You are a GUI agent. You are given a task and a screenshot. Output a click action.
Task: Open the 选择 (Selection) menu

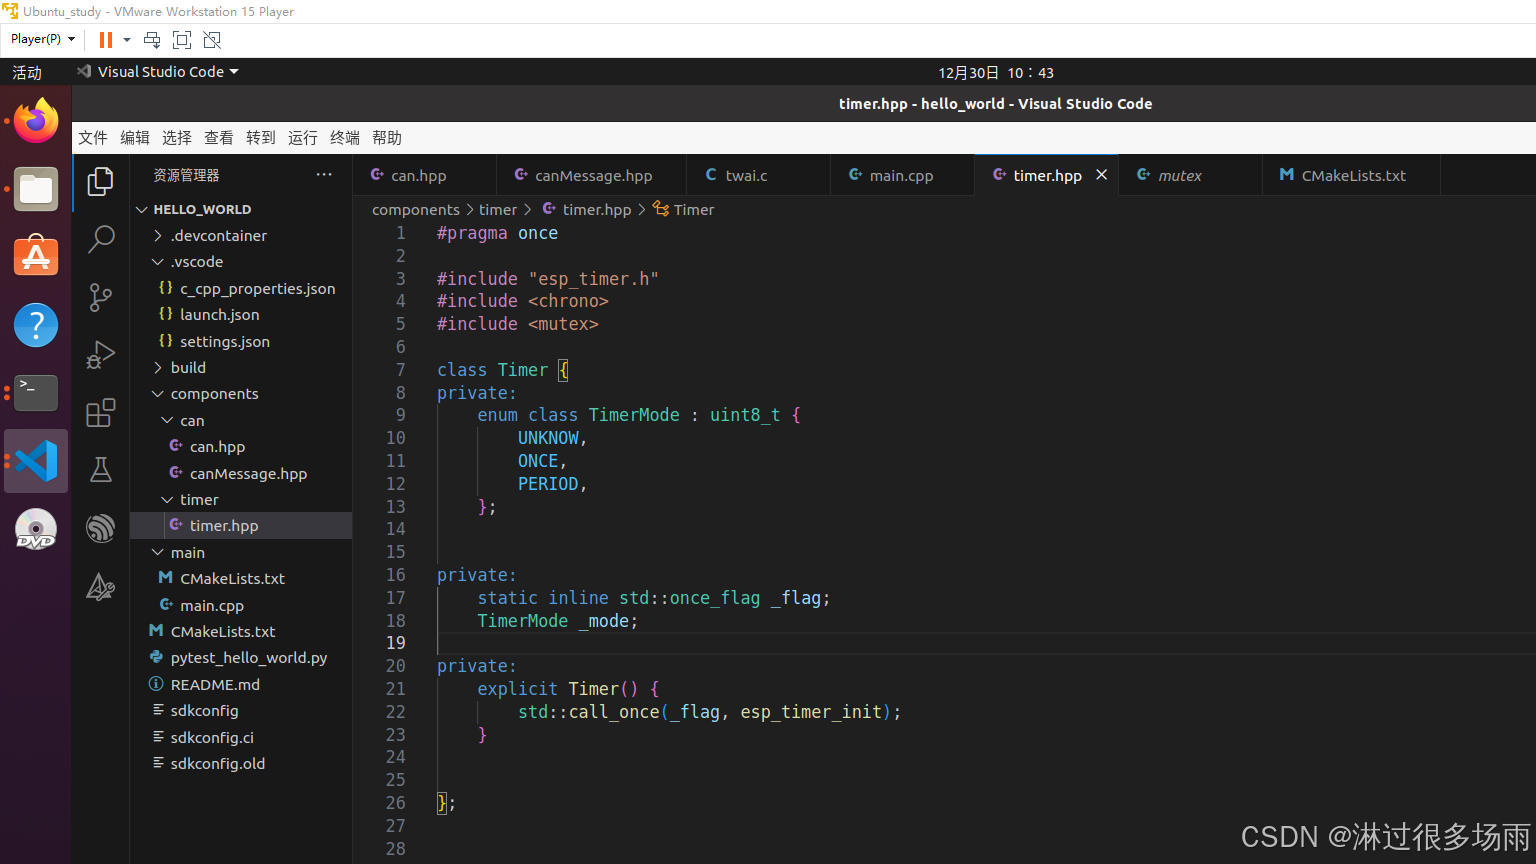(x=177, y=138)
